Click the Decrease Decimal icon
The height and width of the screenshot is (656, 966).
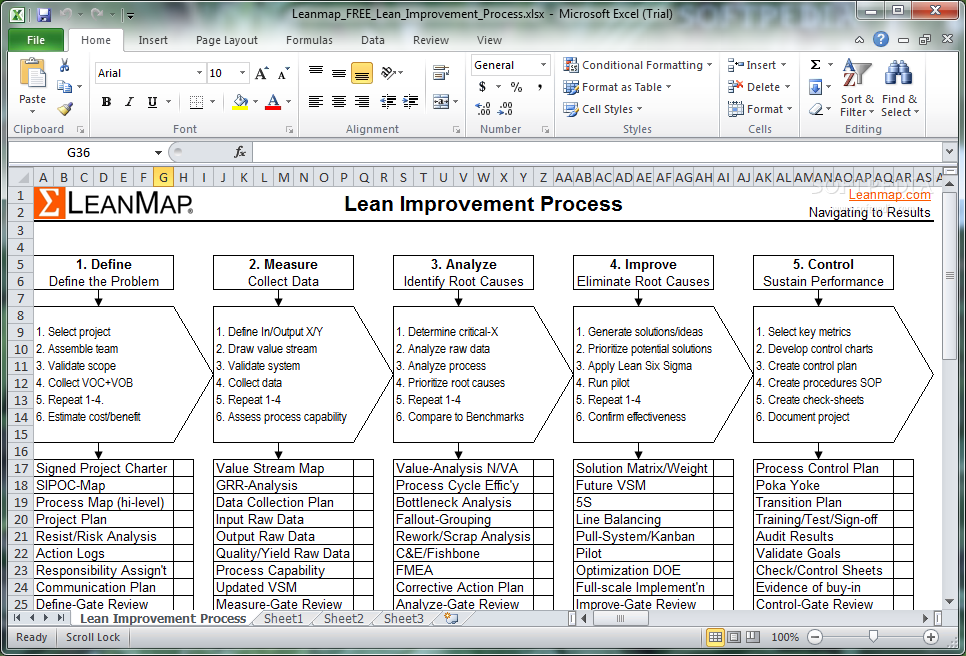(505, 109)
